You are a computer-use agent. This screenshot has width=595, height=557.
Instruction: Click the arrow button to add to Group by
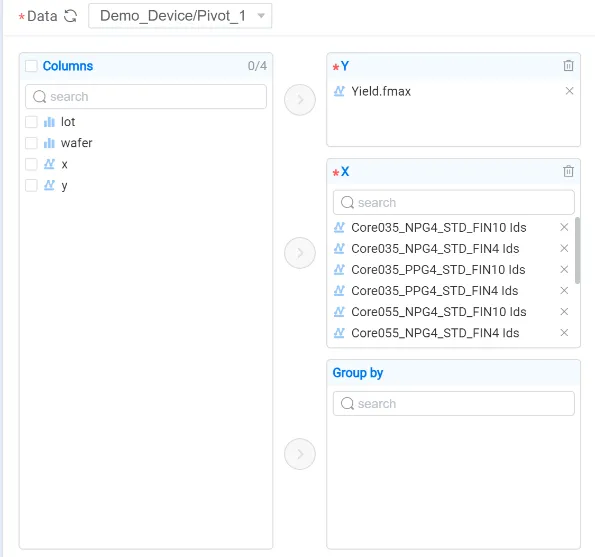[300, 454]
